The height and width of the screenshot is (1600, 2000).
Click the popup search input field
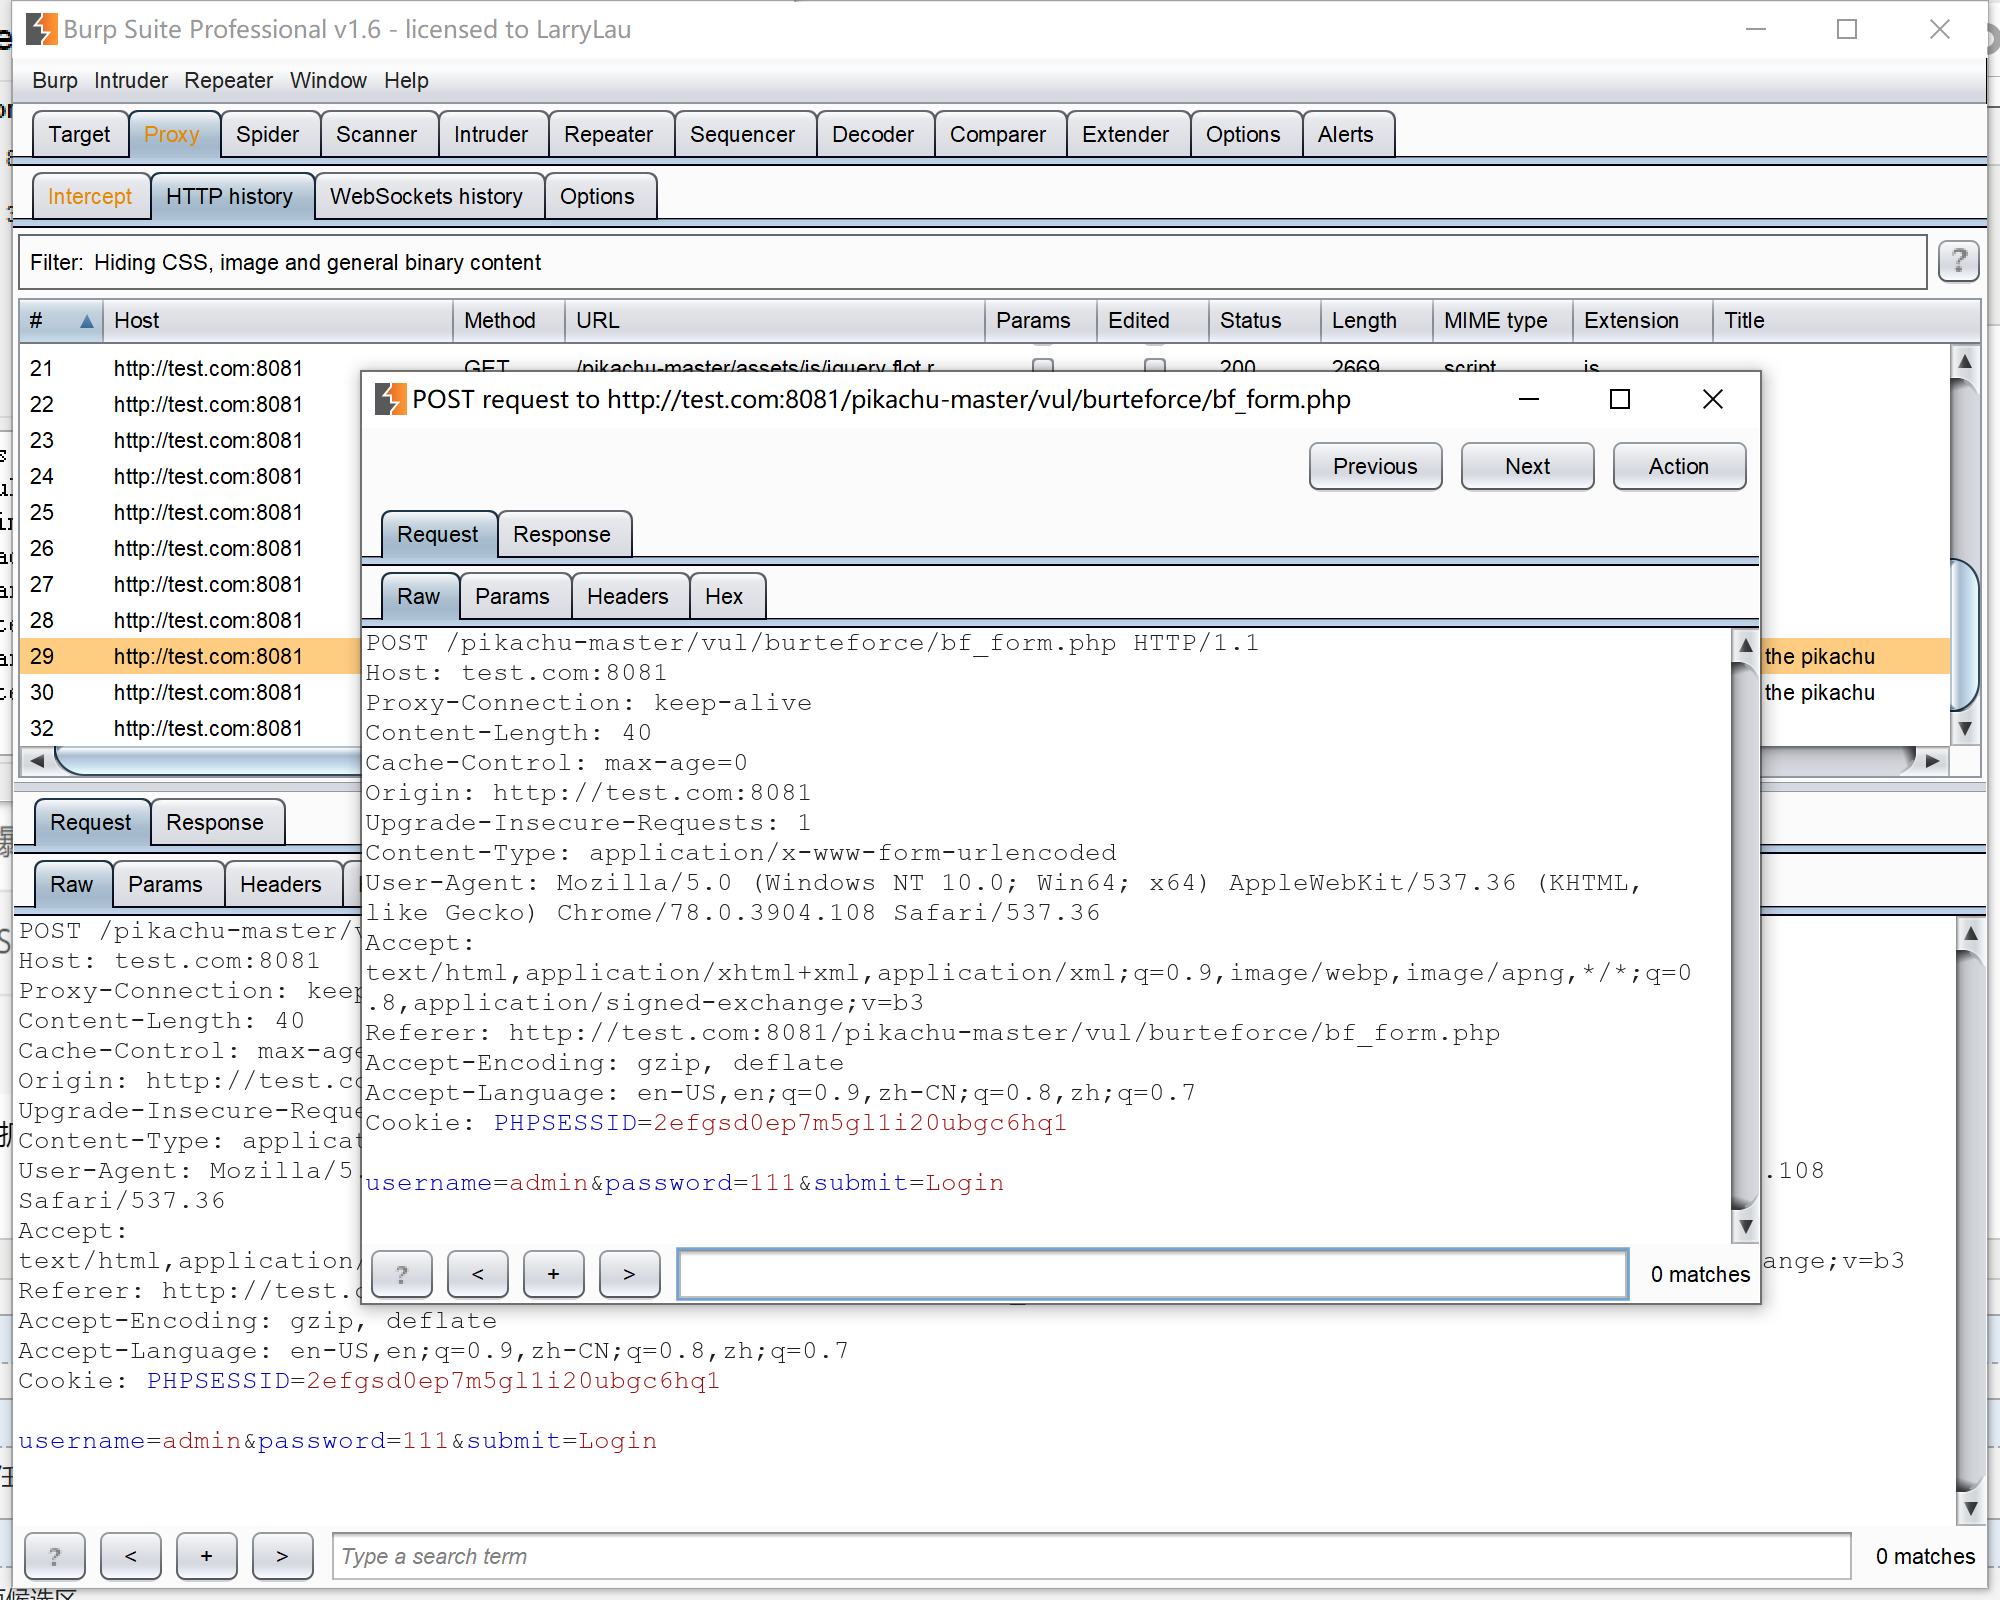pyautogui.click(x=1152, y=1274)
